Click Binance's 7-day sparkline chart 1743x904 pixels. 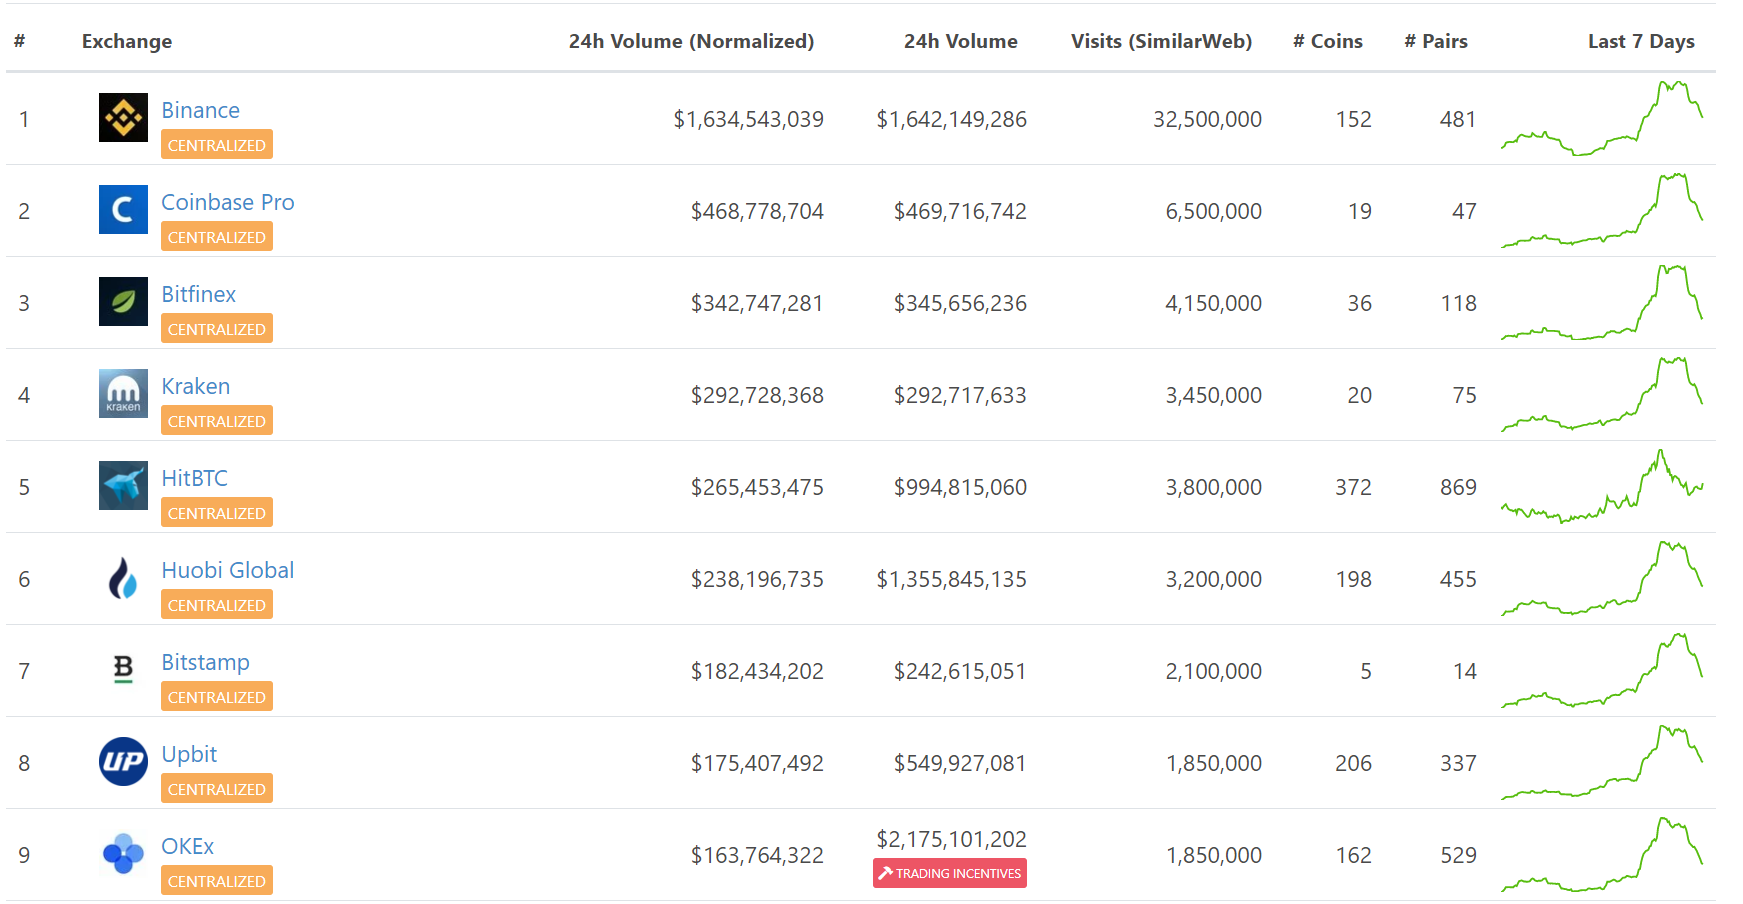1602,118
